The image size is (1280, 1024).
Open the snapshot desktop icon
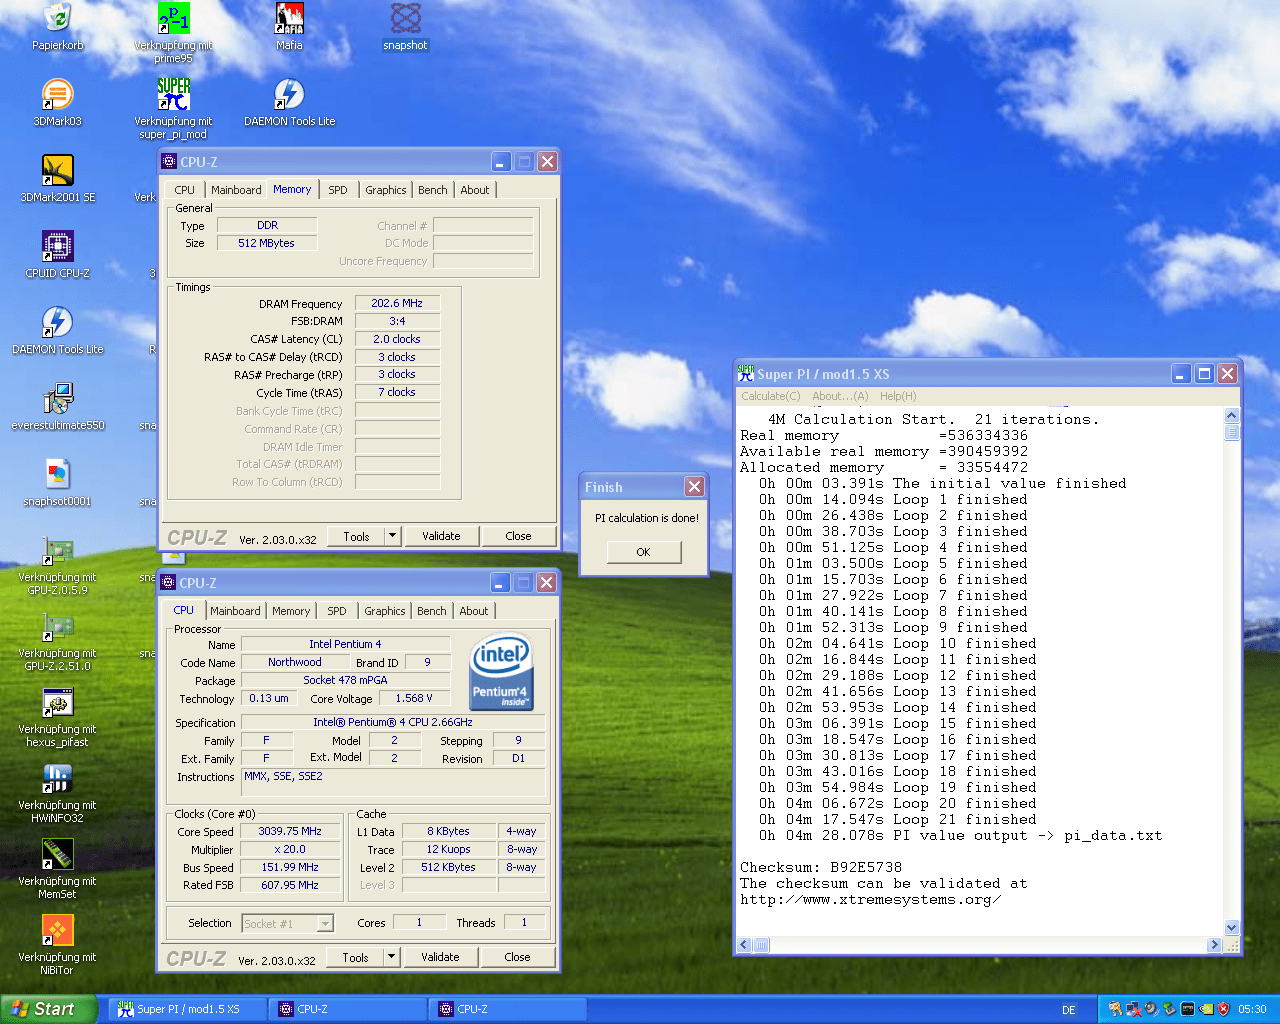(405, 18)
